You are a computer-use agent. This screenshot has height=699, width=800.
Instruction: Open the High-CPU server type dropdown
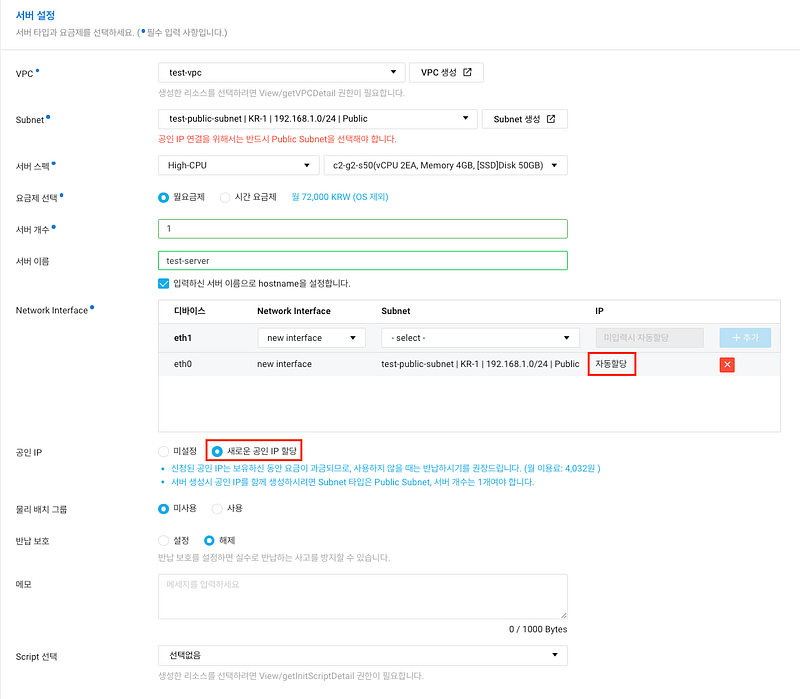click(x=239, y=165)
